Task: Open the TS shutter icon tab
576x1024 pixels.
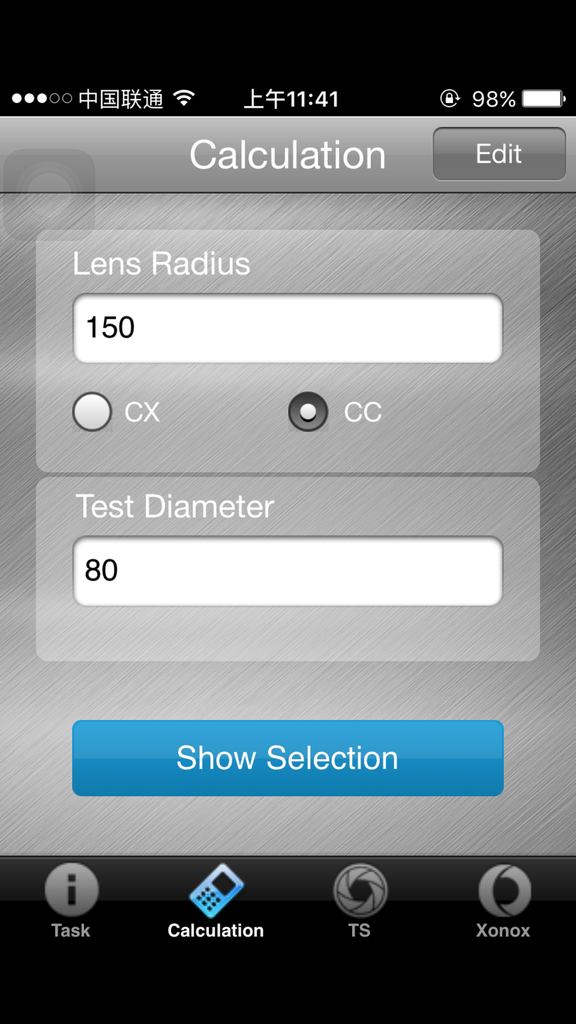Action: [360, 890]
